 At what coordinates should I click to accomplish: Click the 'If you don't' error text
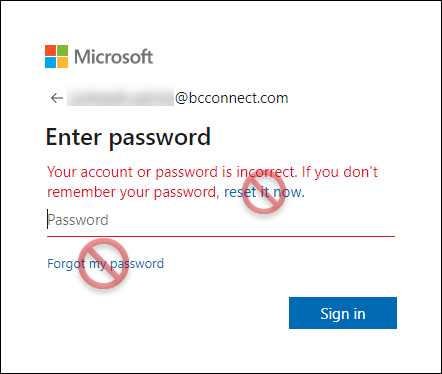click(x=340, y=172)
